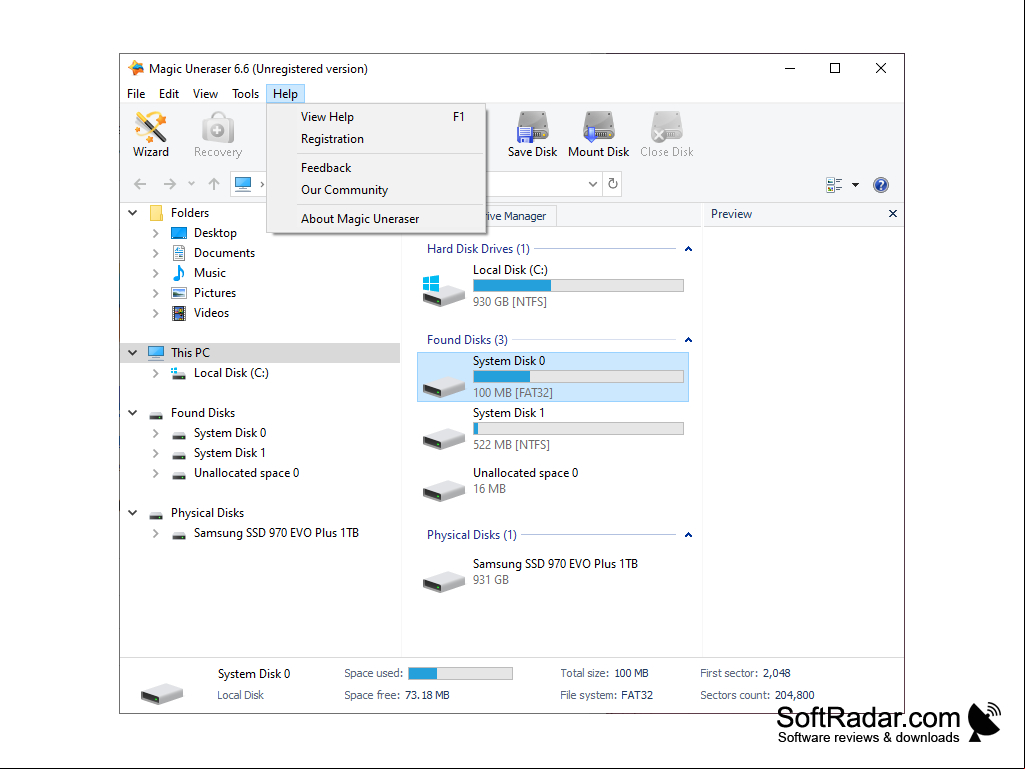Click the 'Physical Disks (1)' section header text
Viewport: 1025px width, 769px height.
click(x=472, y=535)
